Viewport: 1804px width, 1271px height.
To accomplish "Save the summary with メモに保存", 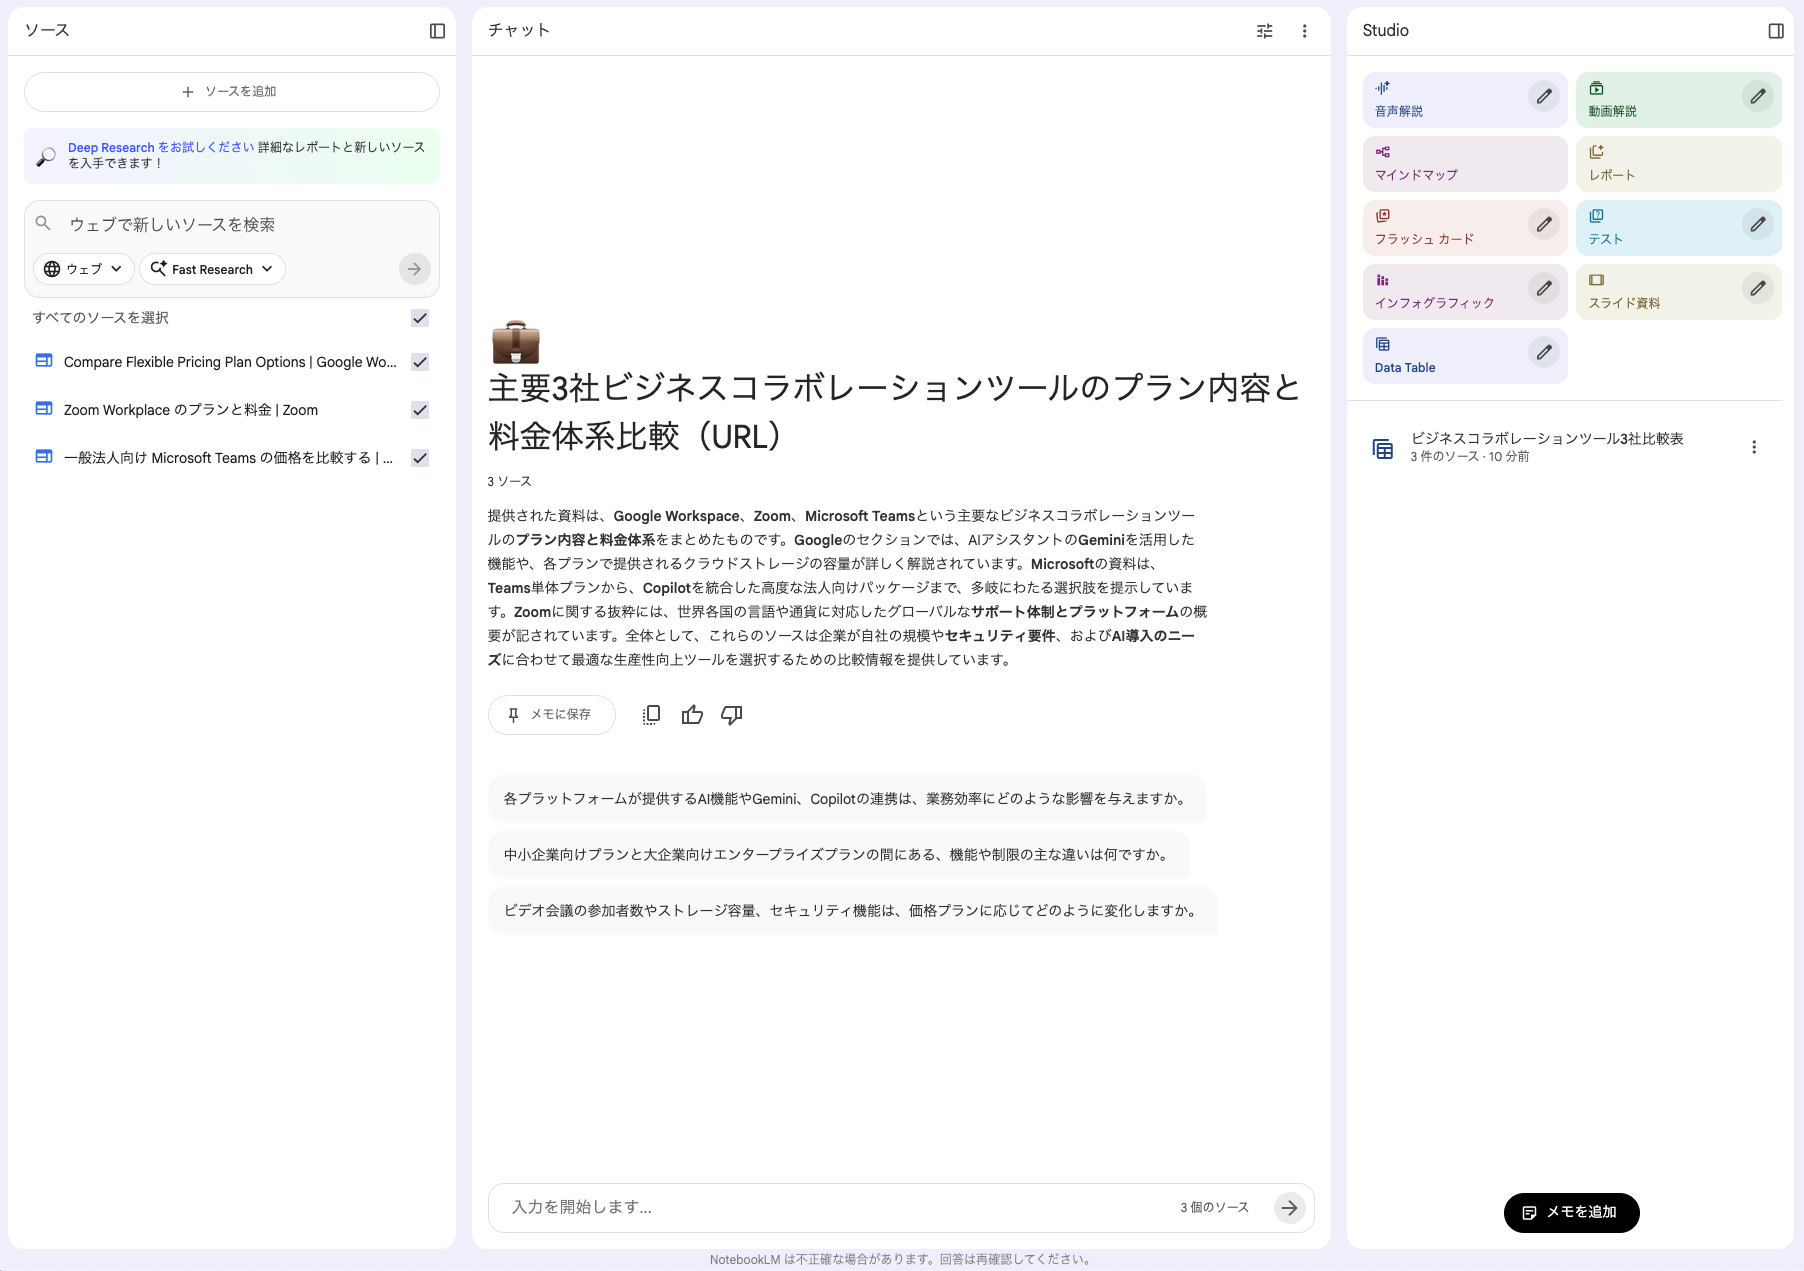I will [x=551, y=714].
